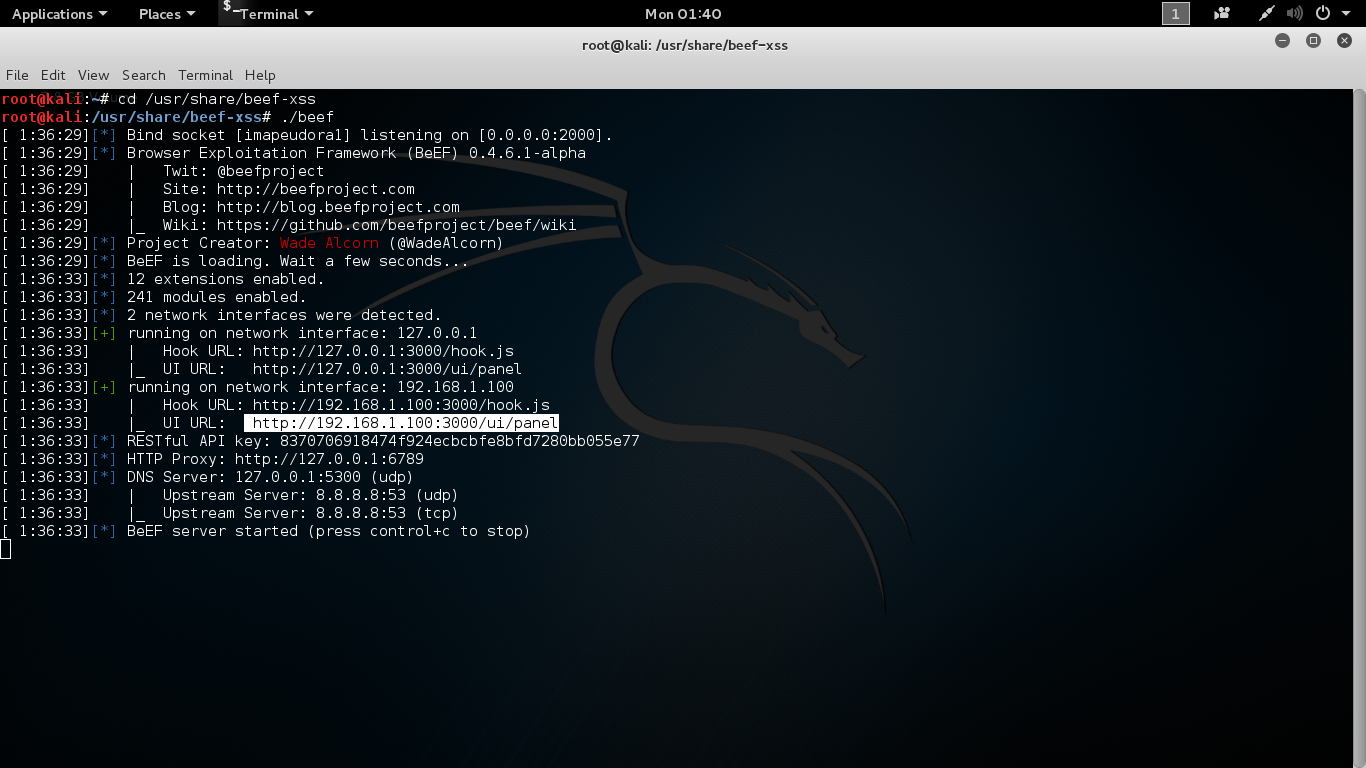Click the 'Upstream Server: 8.8.8.8:53 (tcp)' line
The height and width of the screenshot is (768, 1366).
click(311, 513)
